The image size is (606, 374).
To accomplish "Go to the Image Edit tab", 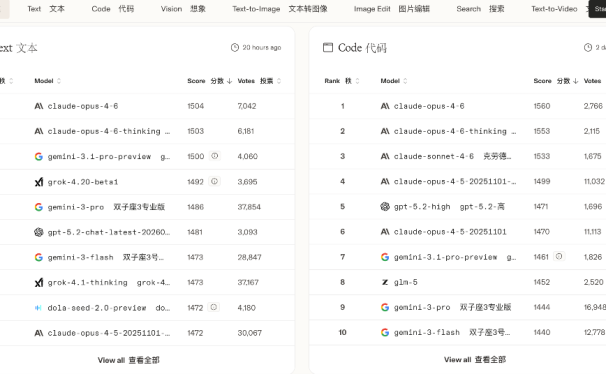I will coord(392,9).
